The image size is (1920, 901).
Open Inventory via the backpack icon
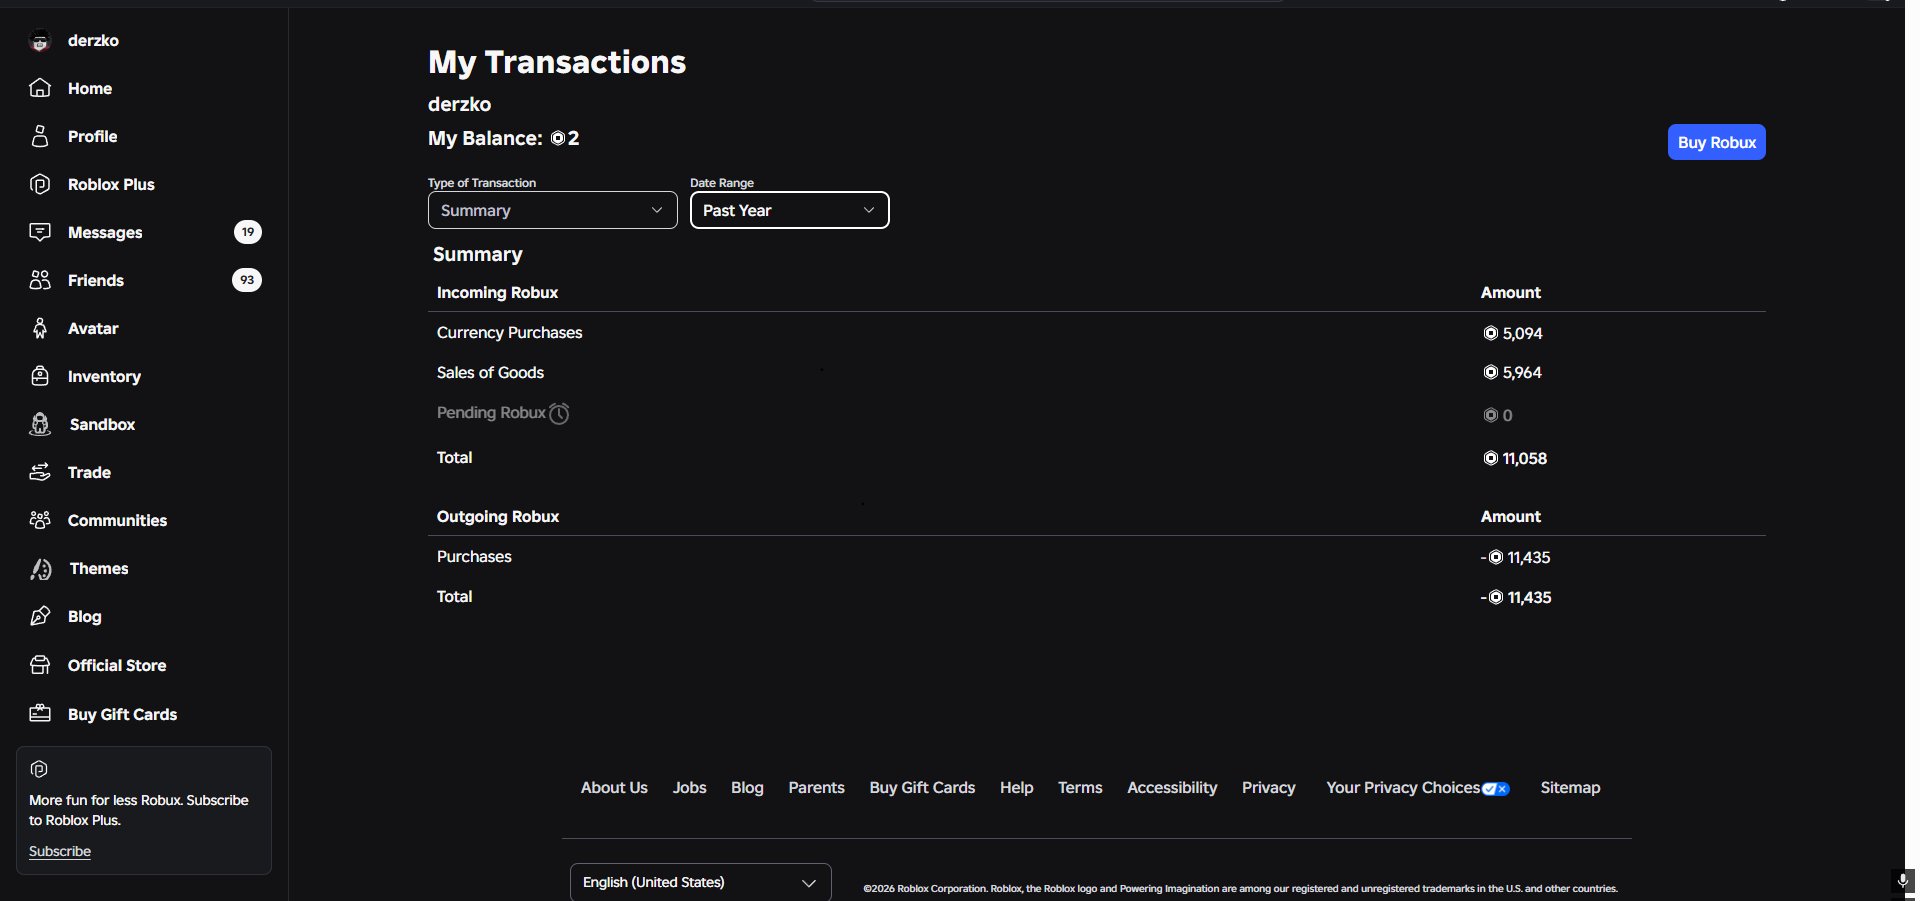coord(40,376)
